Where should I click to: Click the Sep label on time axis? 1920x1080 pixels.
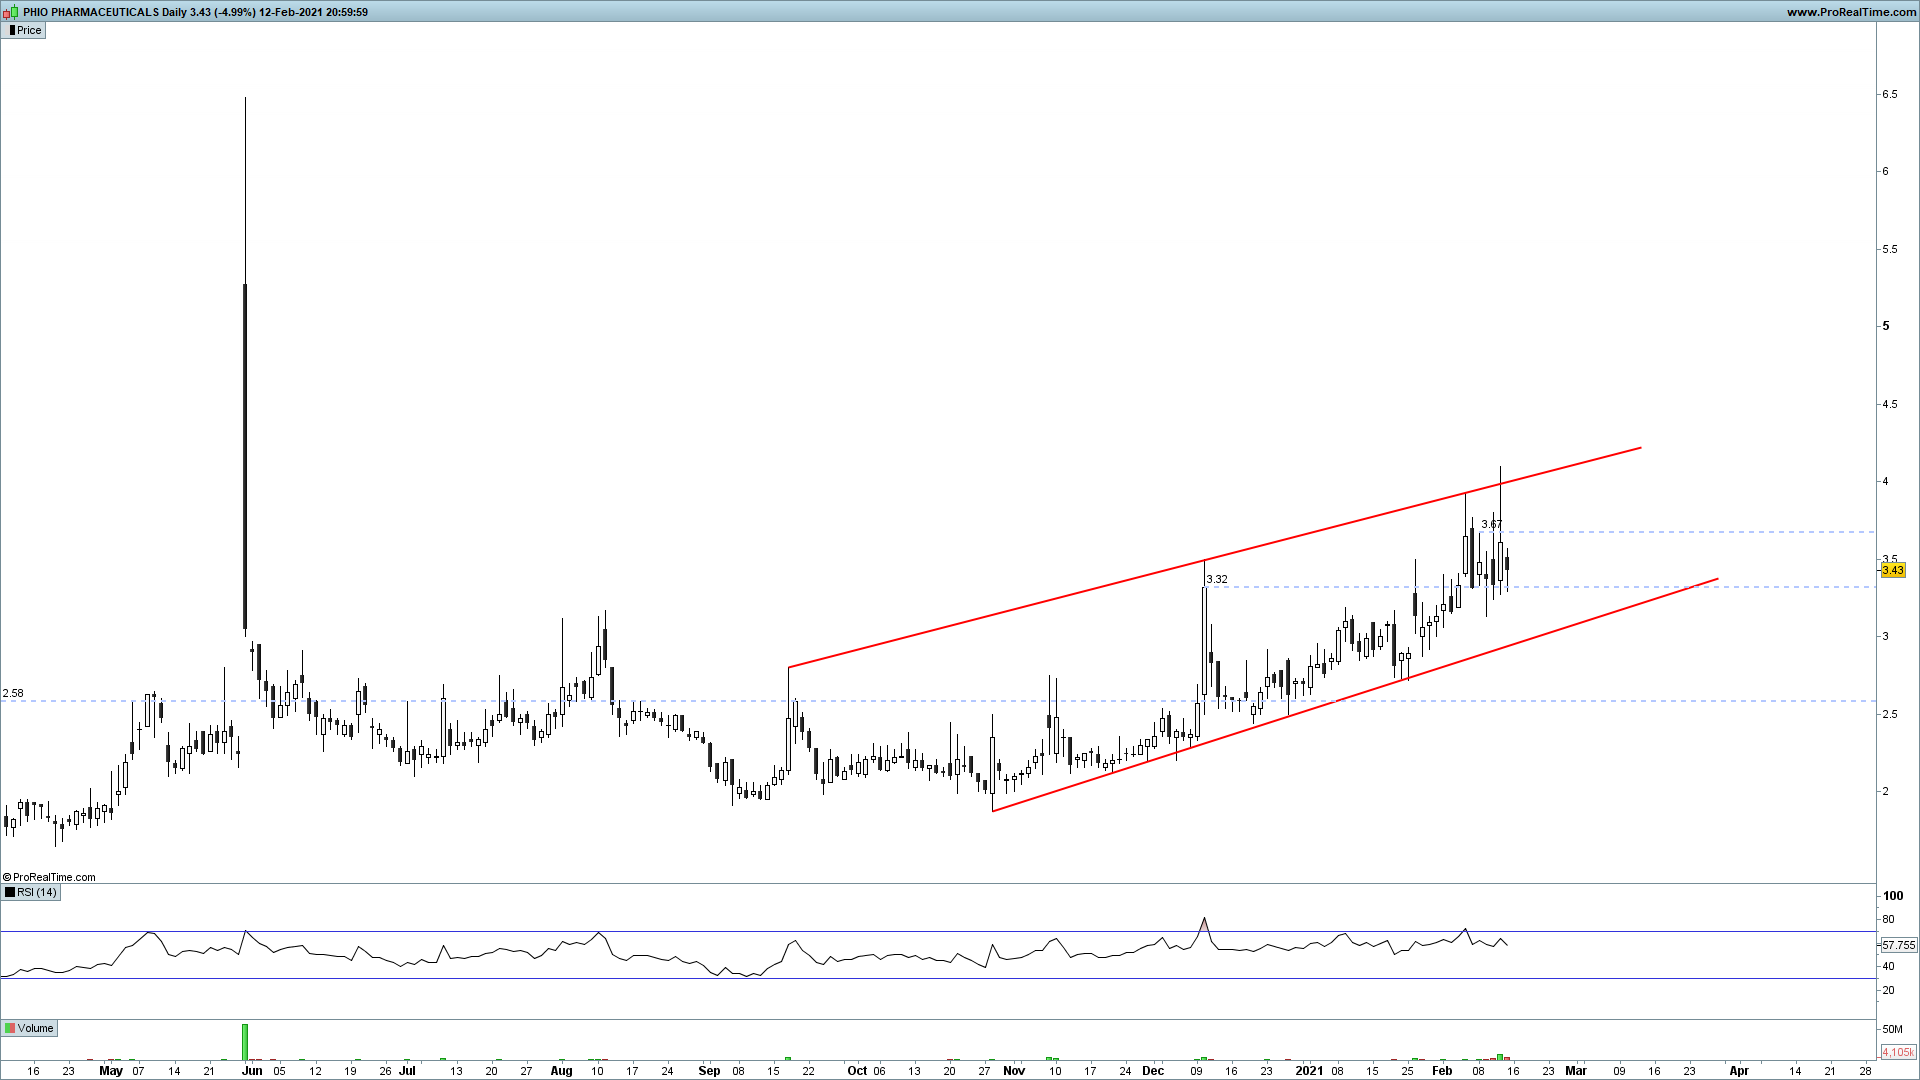click(709, 1070)
